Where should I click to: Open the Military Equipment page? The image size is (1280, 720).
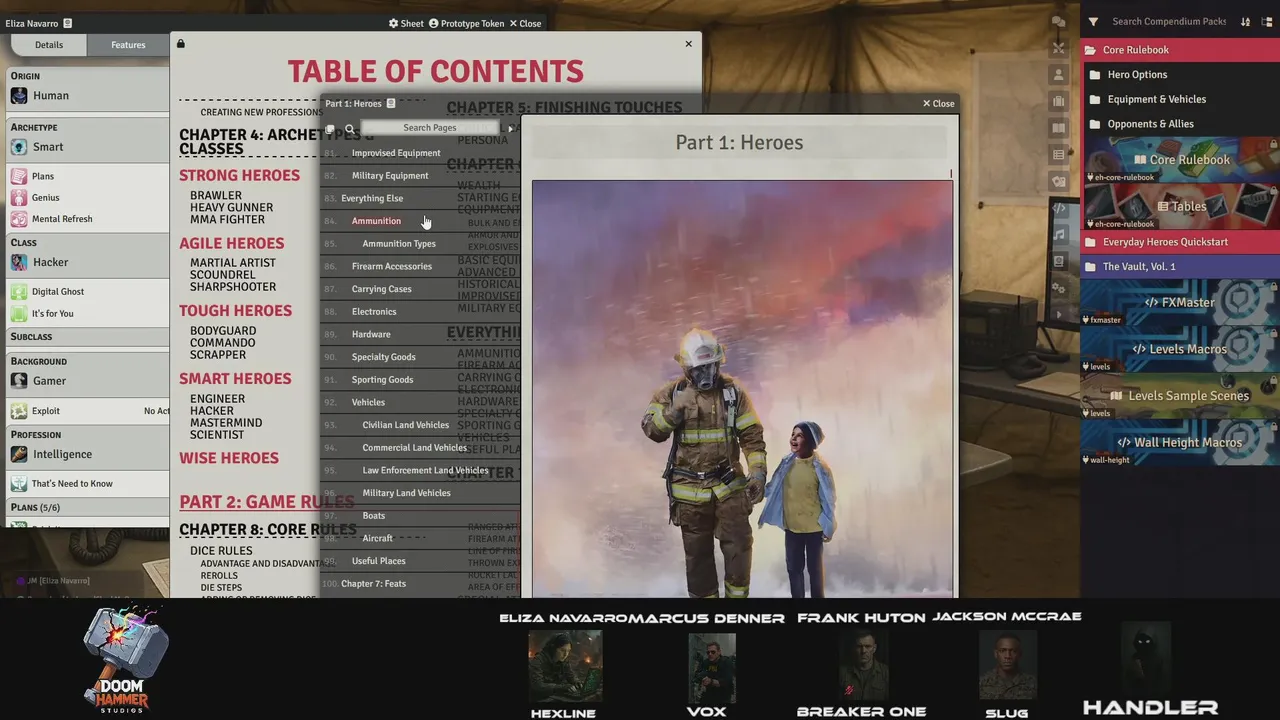point(390,176)
